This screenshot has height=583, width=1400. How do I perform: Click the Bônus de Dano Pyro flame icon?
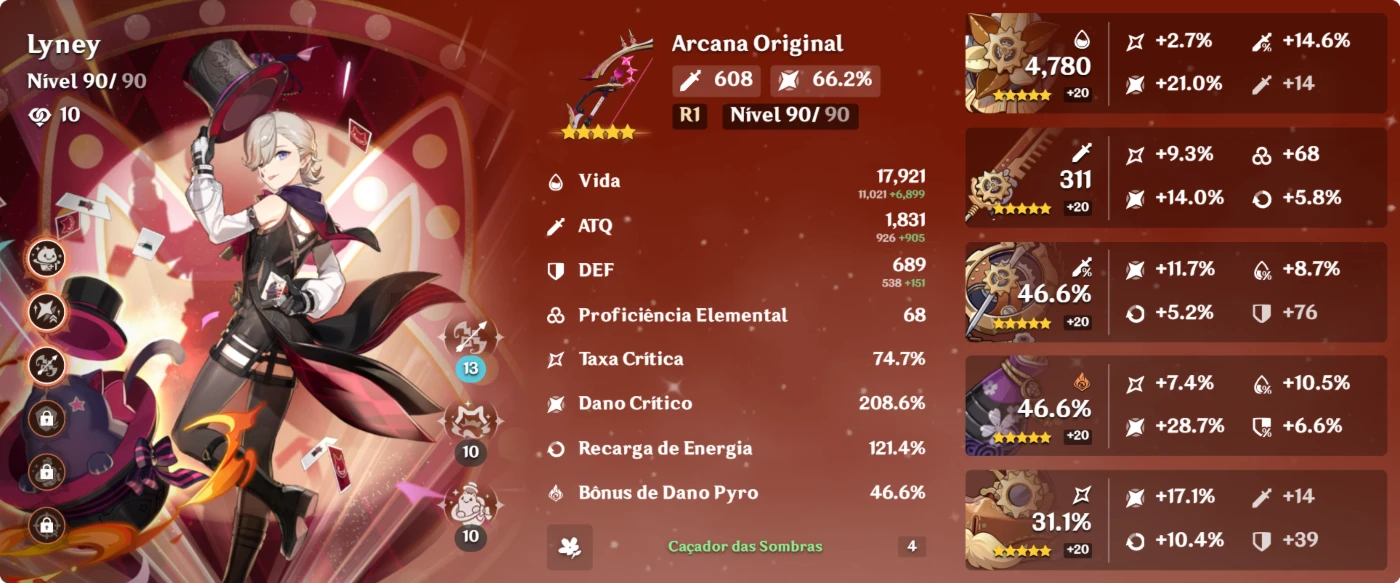556,492
